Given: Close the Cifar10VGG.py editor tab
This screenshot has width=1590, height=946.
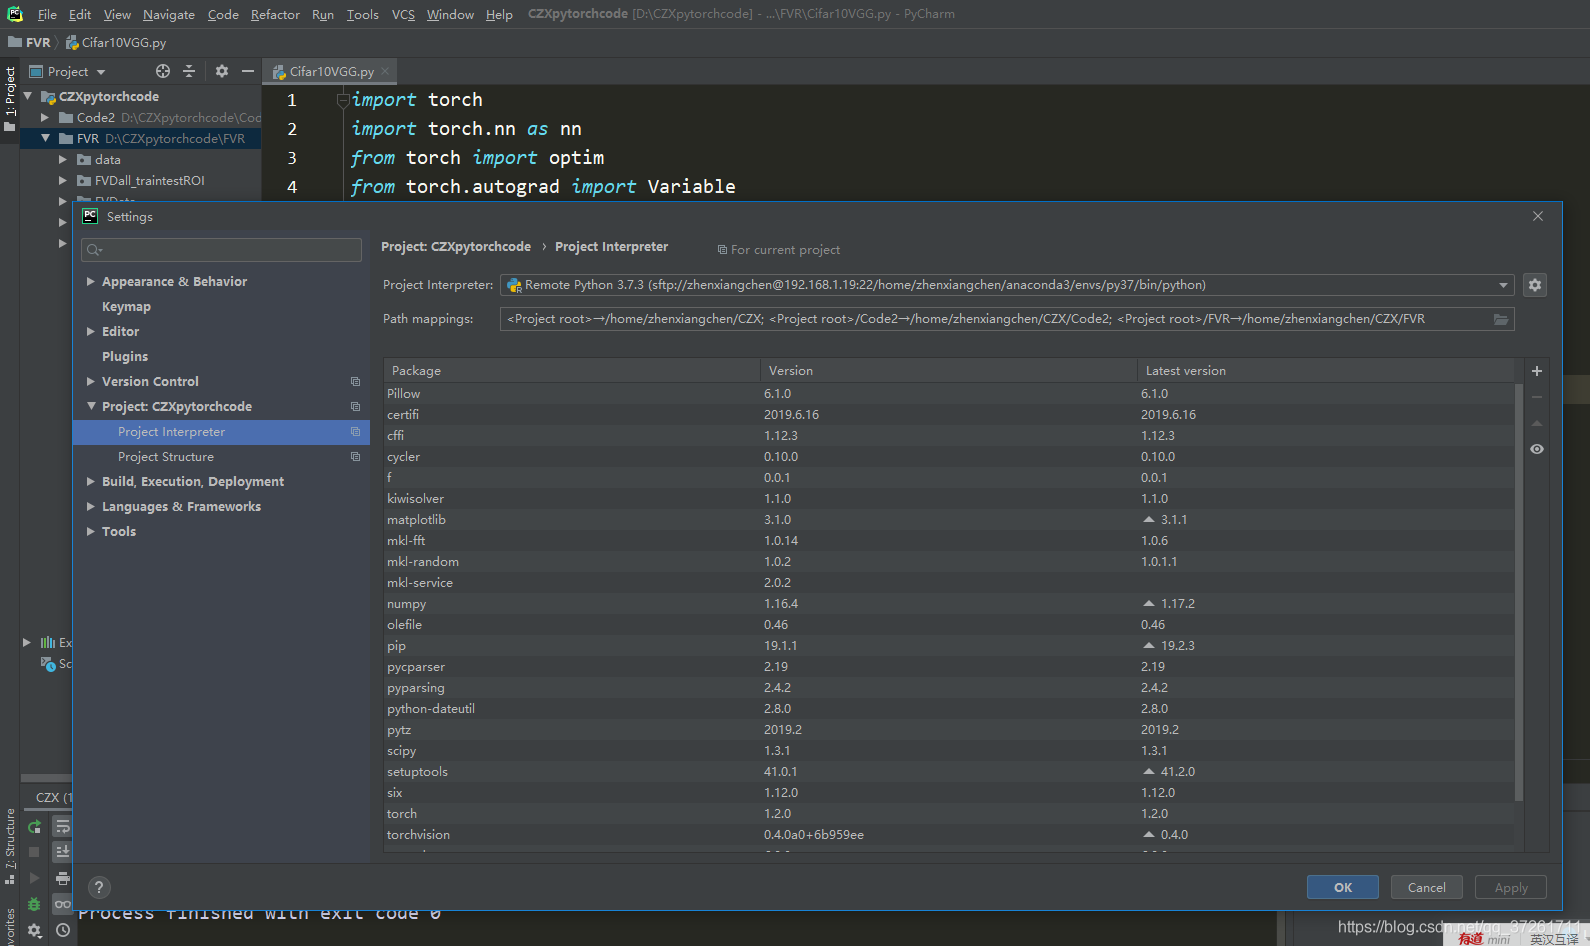Looking at the screenshot, I should click(x=385, y=71).
